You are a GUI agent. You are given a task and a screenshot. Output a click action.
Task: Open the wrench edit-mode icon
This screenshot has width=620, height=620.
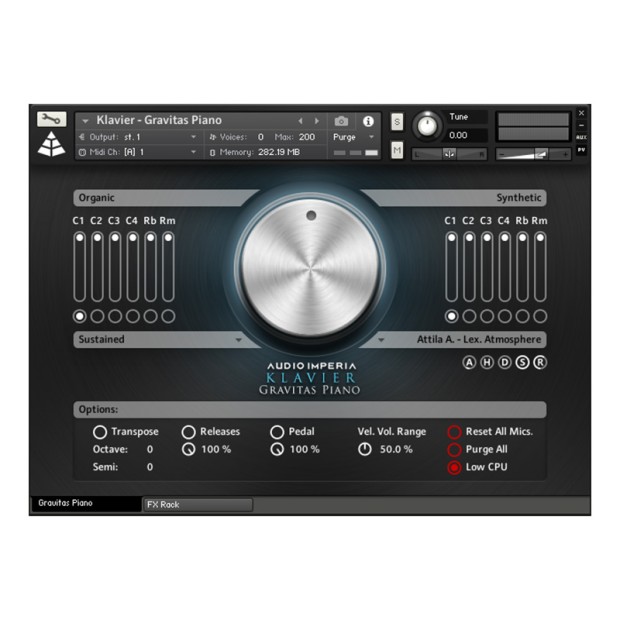(x=51, y=119)
